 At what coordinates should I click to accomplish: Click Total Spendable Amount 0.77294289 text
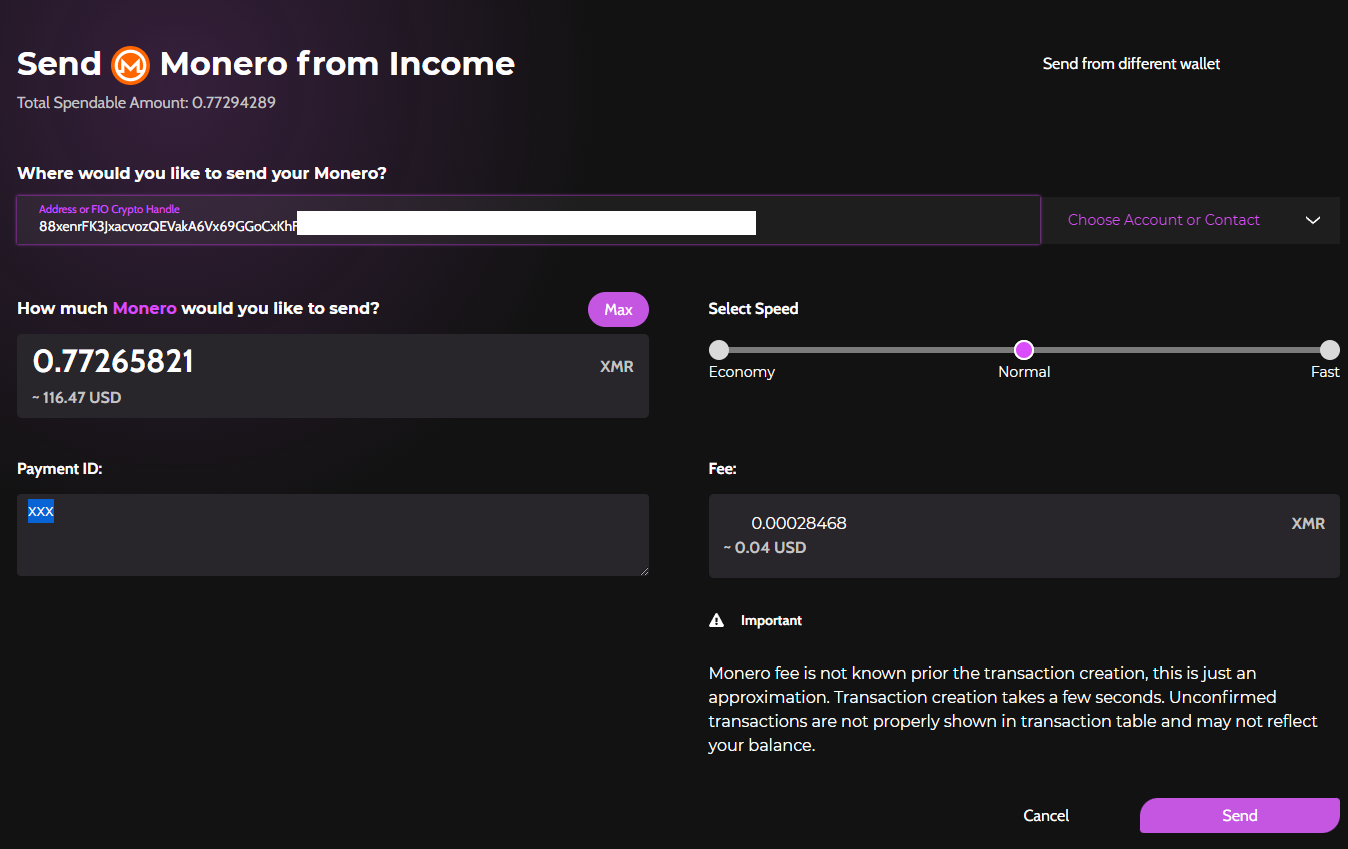pos(146,102)
